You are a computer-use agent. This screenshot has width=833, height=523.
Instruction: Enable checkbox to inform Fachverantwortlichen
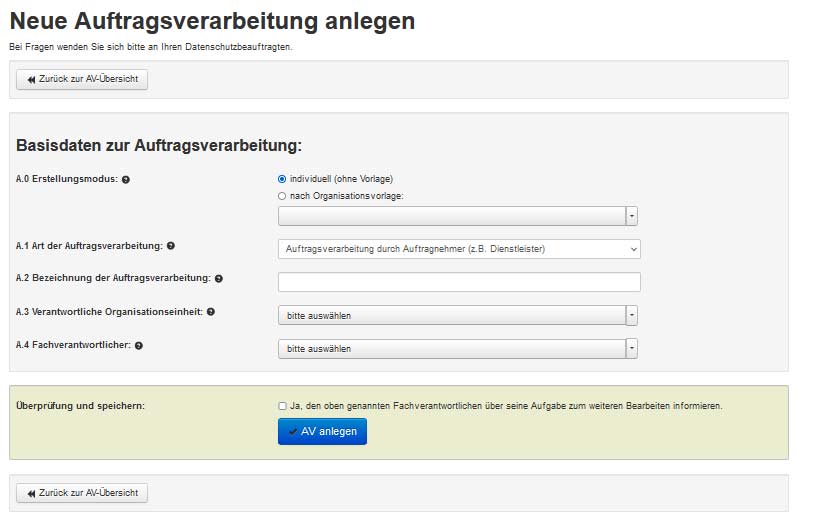pyautogui.click(x=282, y=406)
